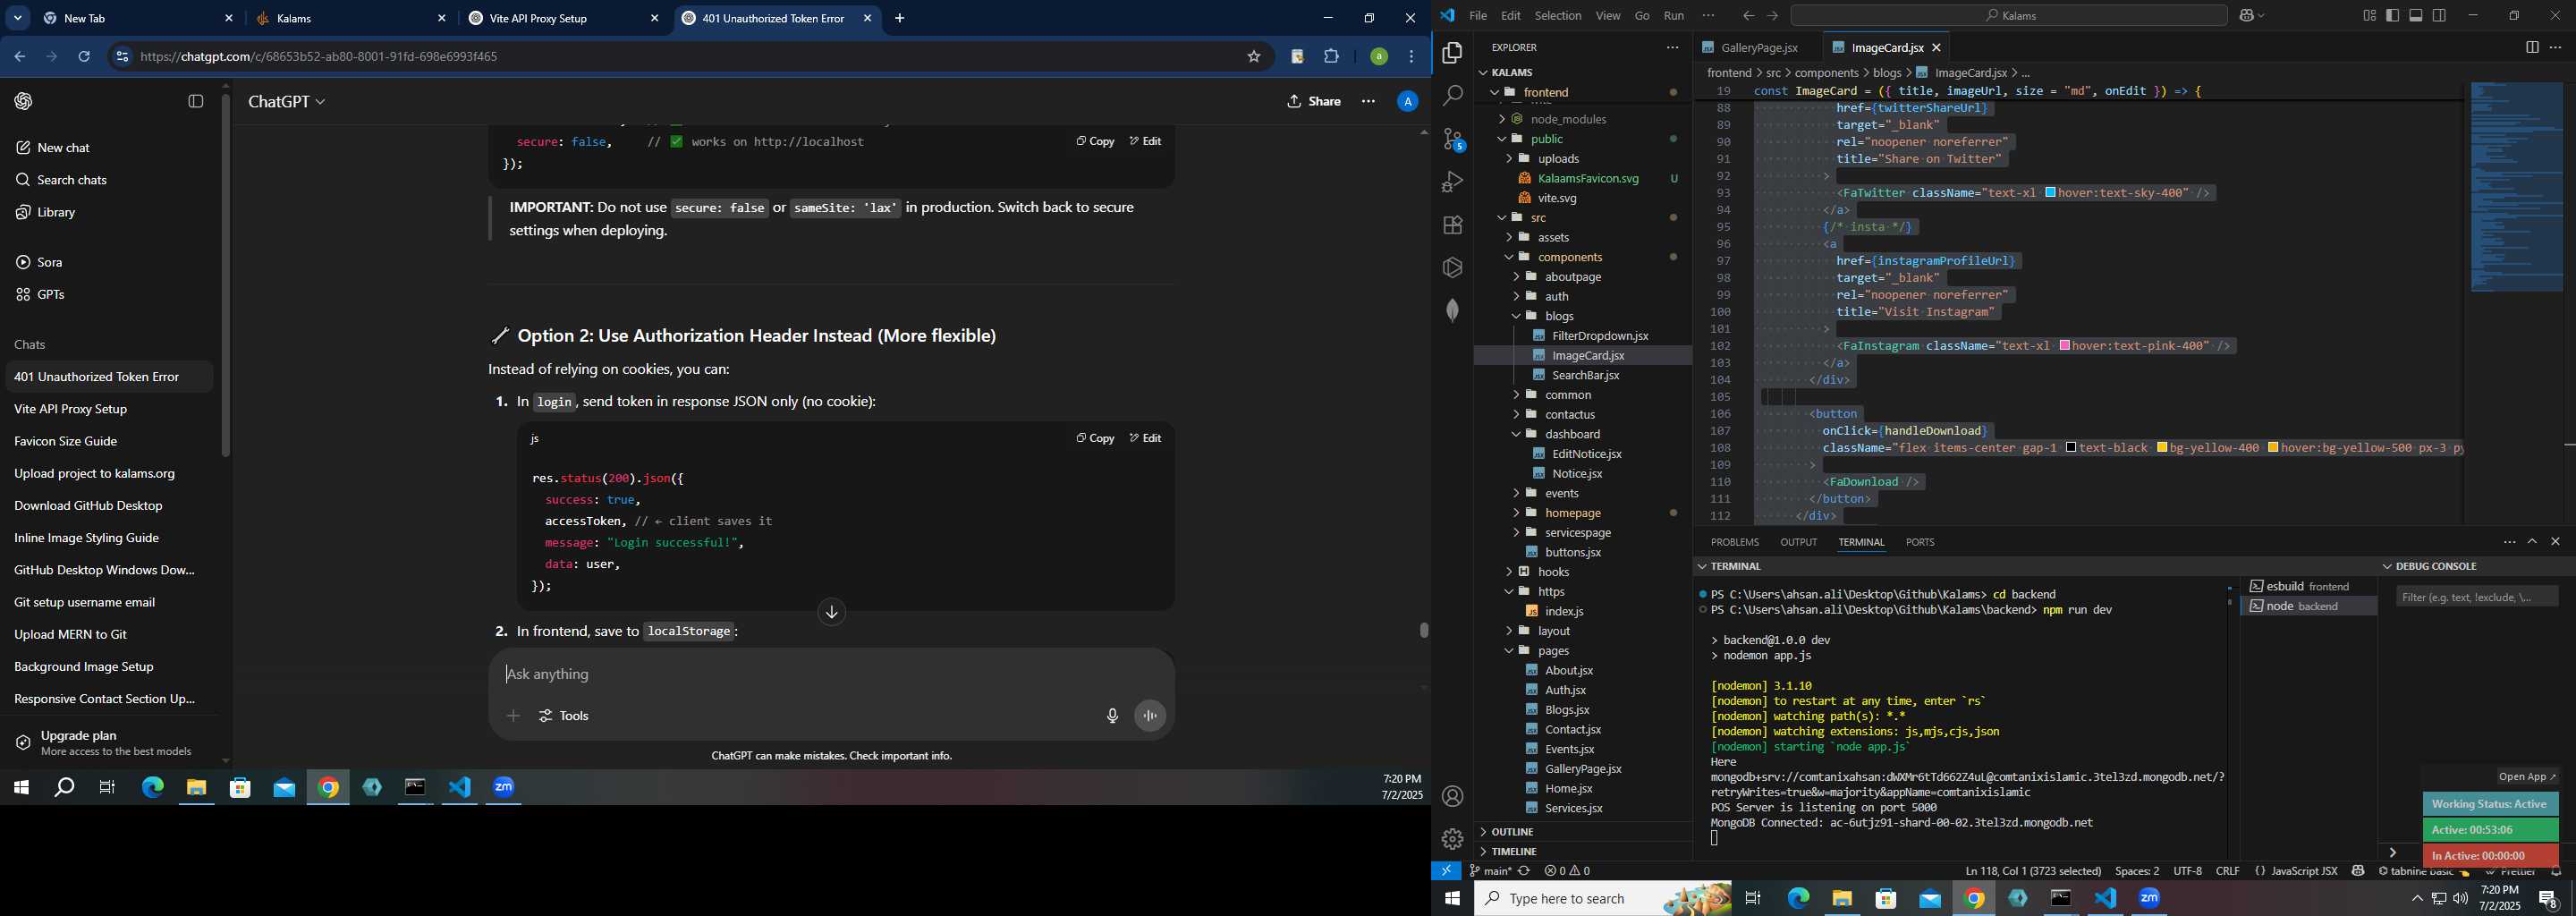Toggle VS Code primary side bar layout icon

pos(2392,15)
